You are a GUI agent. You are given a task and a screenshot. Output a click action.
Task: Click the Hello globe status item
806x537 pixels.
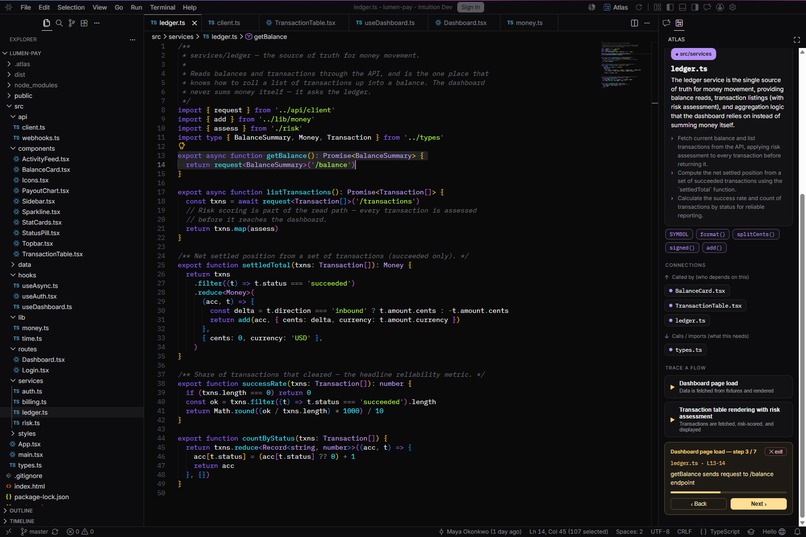click(774, 531)
